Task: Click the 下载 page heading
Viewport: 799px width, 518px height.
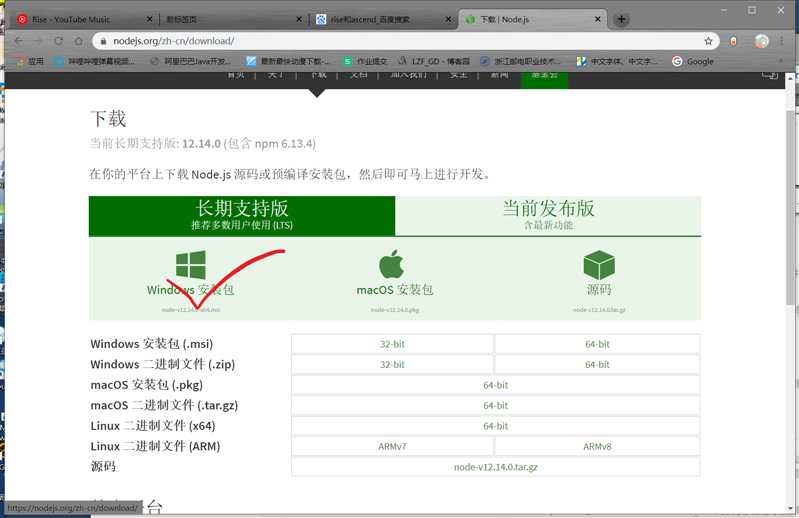Action: (x=108, y=119)
